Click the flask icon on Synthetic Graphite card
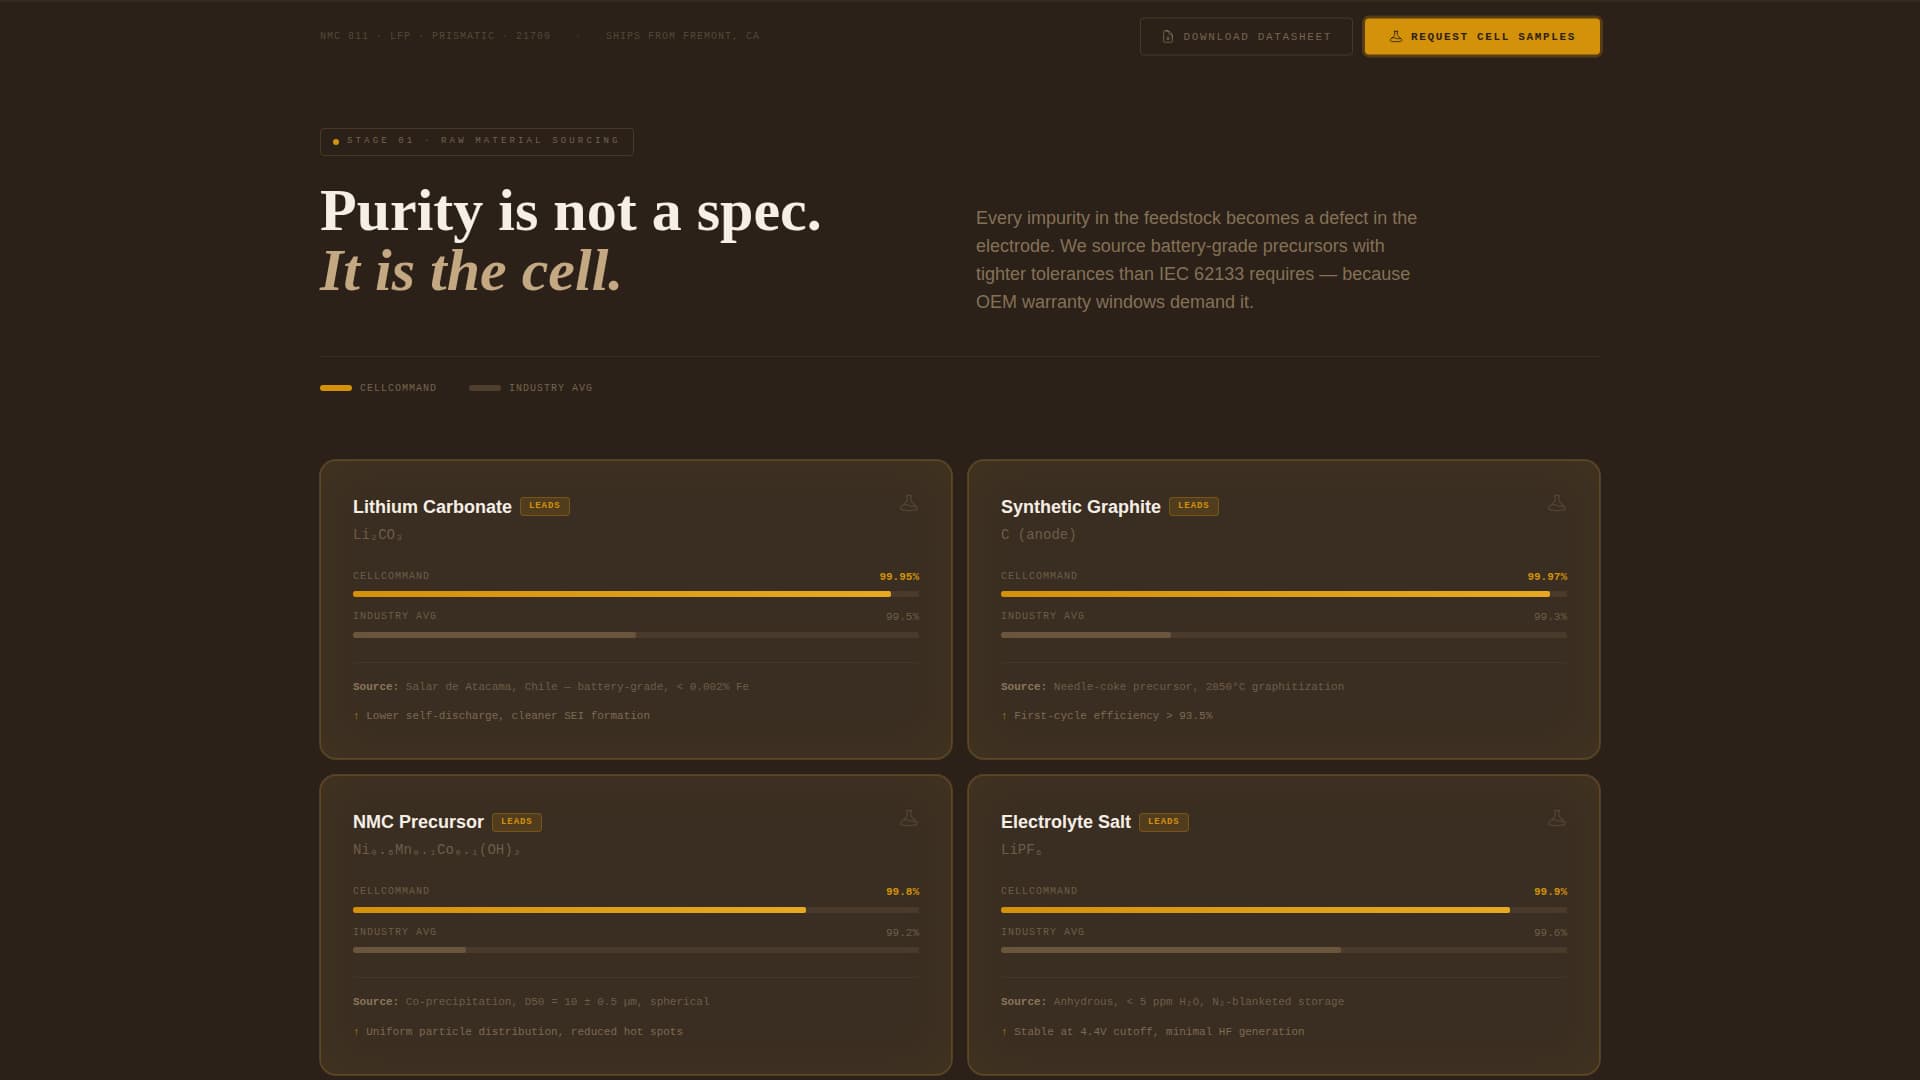The height and width of the screenshot is (1080, 1920). [x=1557, y=503]
